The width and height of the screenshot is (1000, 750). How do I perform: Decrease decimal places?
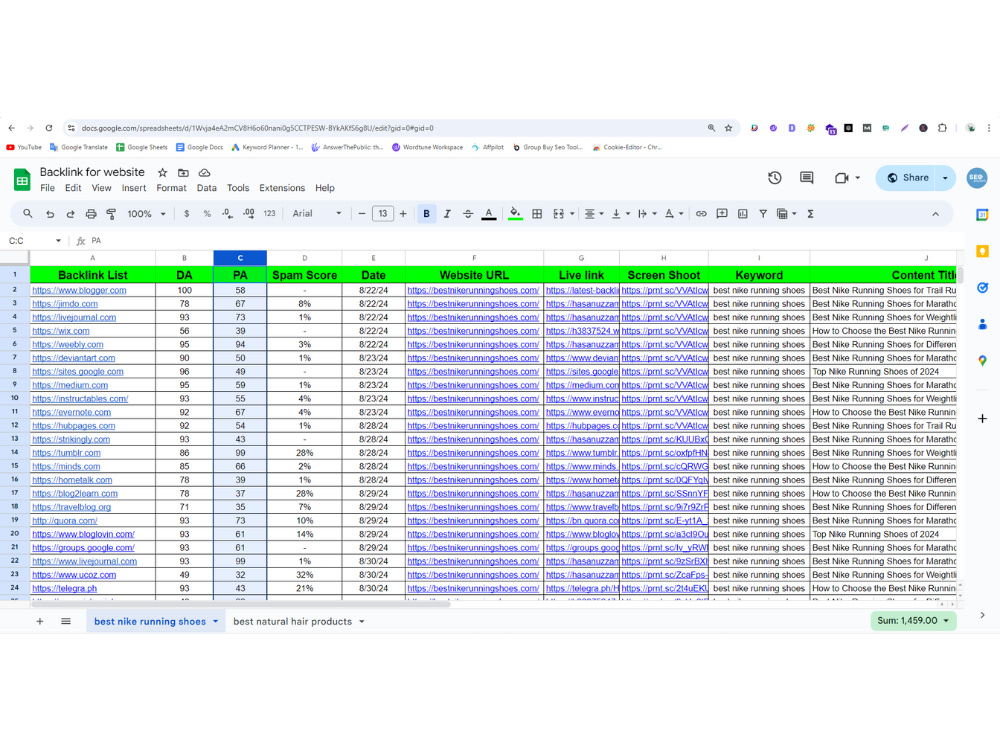coord(227,214)
